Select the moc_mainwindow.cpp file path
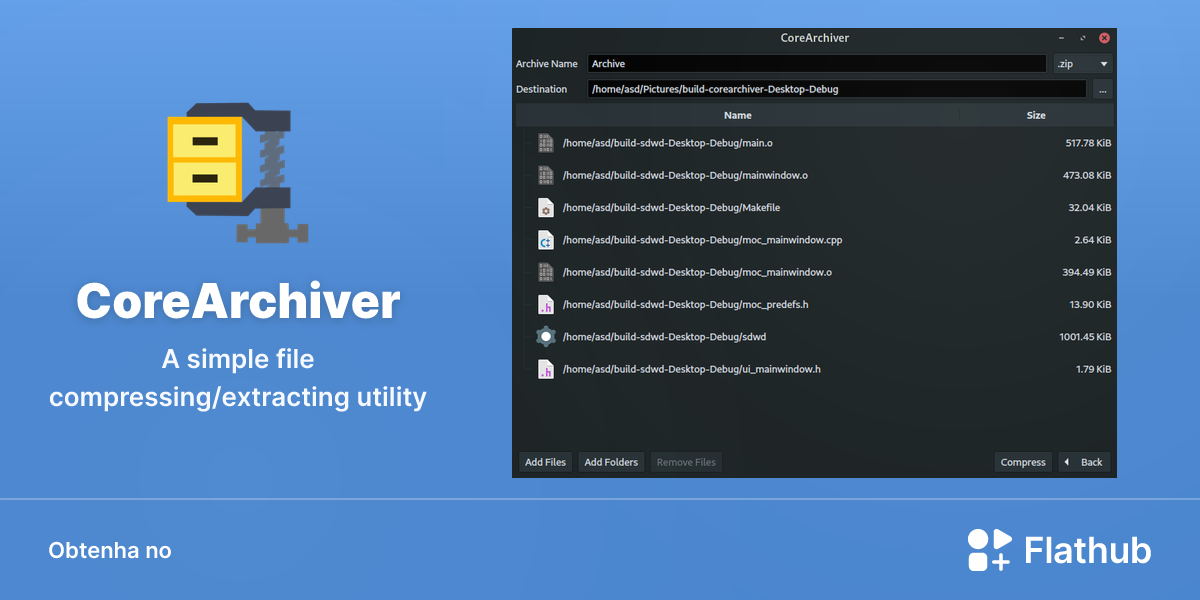The image size is (1200, 600). click(x=703, y=240)
